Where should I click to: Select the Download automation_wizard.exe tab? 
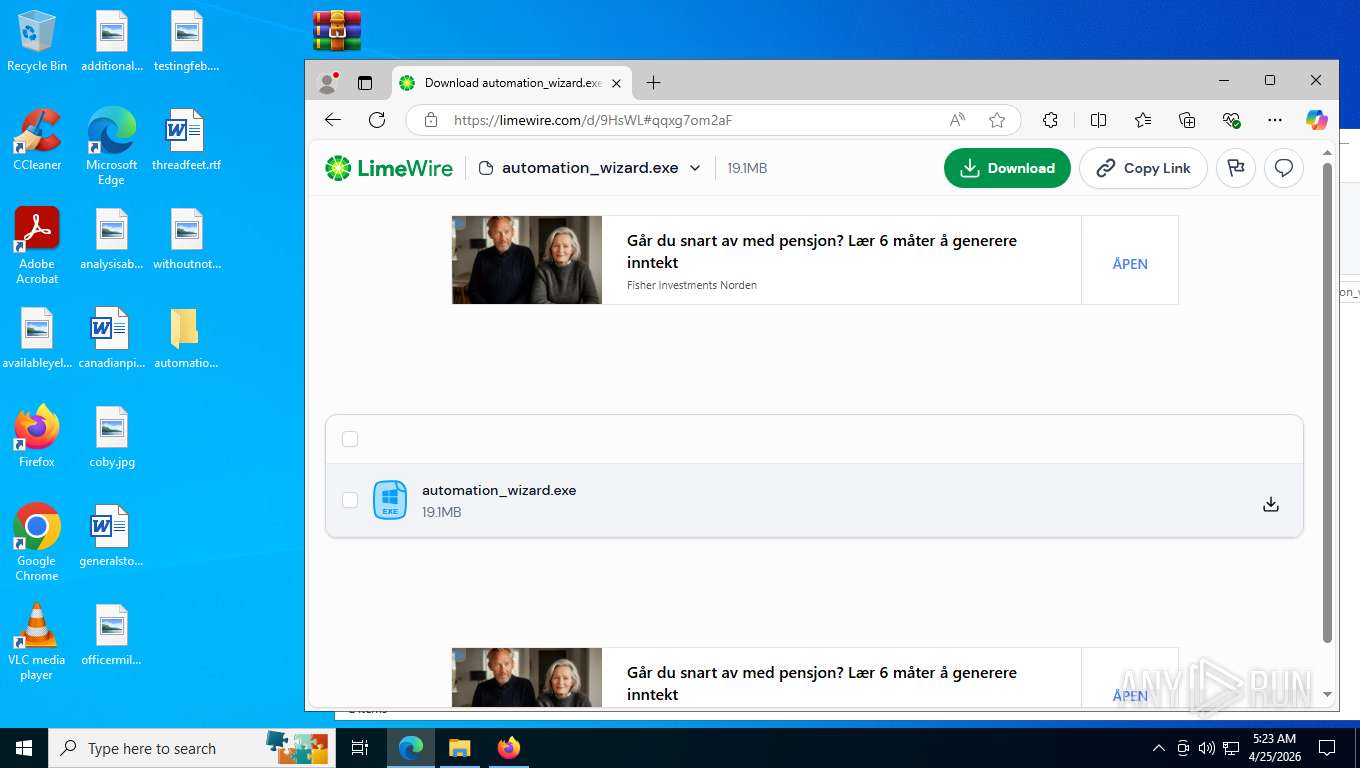511,83
